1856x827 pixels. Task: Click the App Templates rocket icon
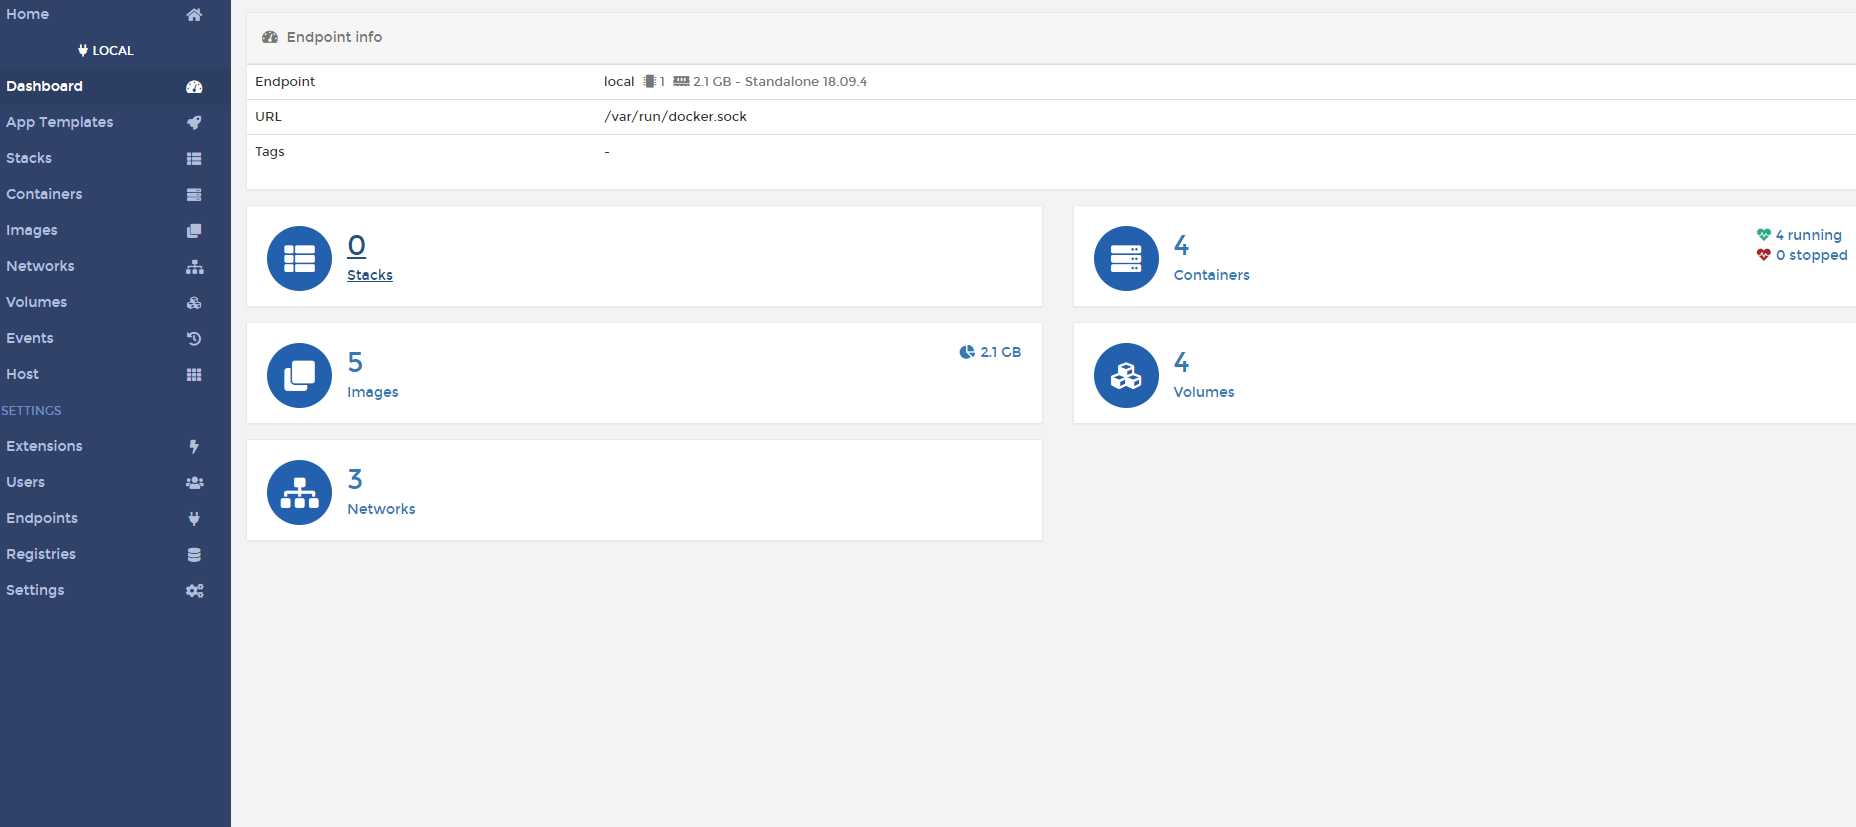pos(194,123)
